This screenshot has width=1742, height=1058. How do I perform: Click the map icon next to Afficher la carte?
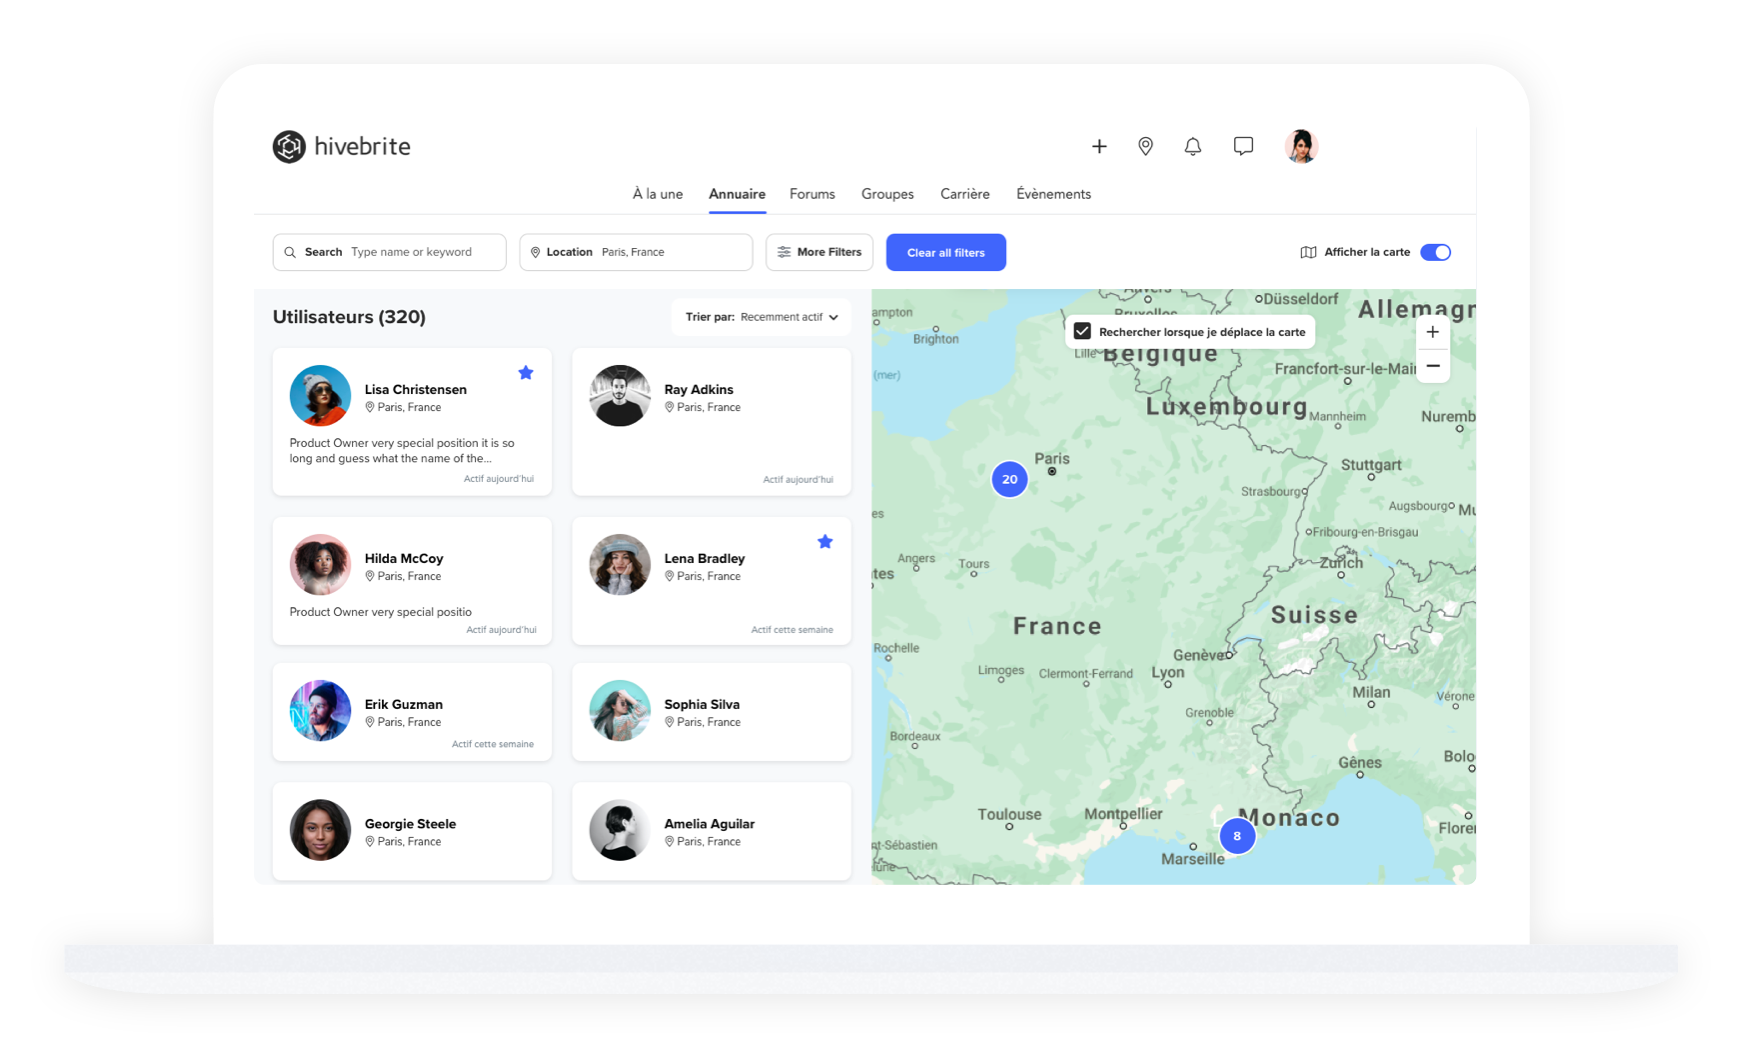point(1308,252)
